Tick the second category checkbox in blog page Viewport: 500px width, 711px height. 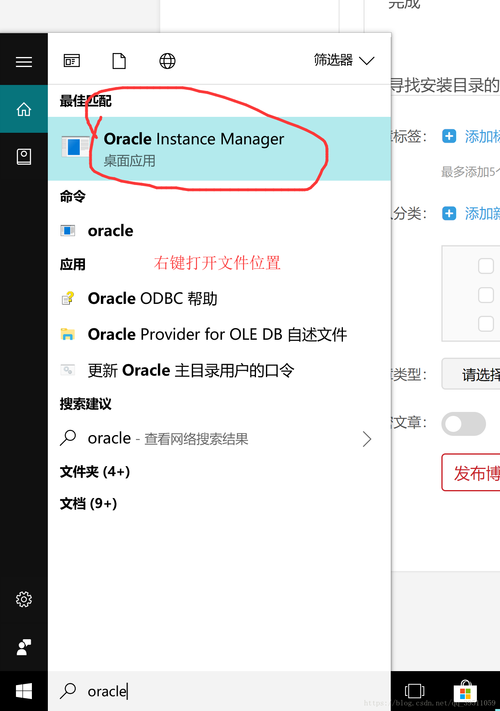[486, 295]
